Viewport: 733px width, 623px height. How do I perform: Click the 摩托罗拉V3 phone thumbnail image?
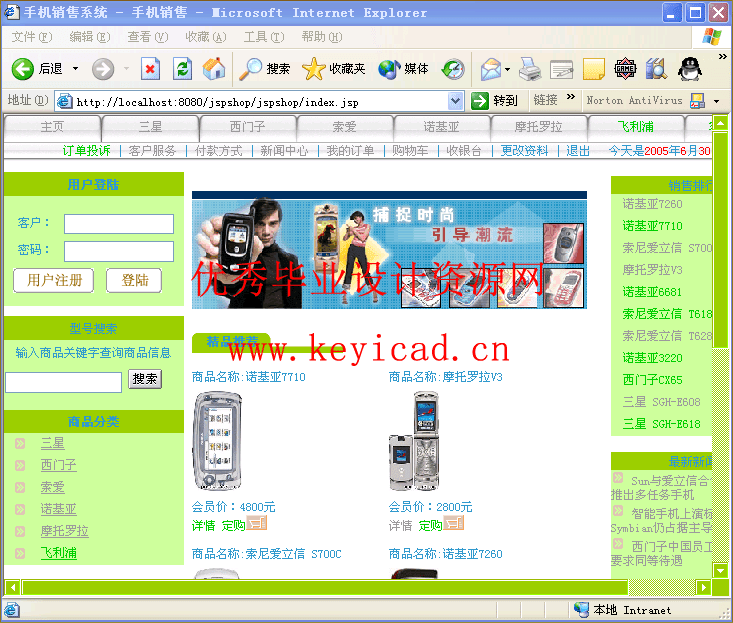tap(416, 440)
